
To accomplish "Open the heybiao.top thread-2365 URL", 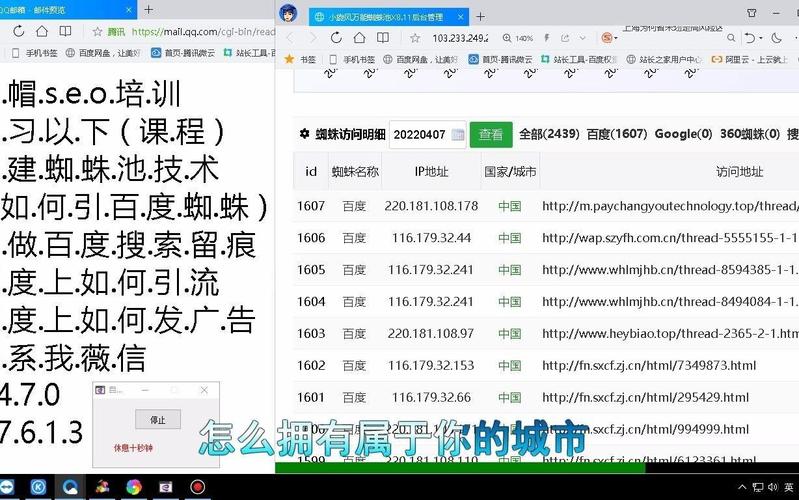I will pos(670,333).
